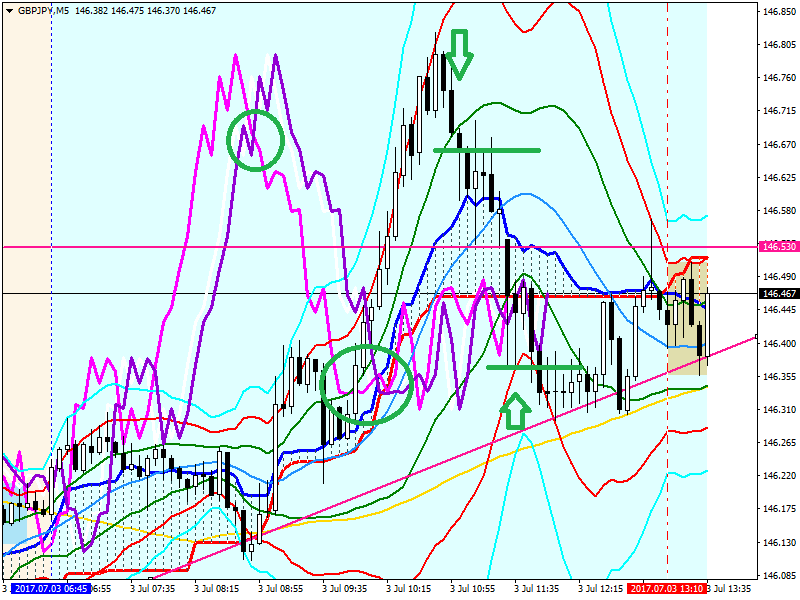Select the pink 146.530 price level label

click(x=779, y=247)
